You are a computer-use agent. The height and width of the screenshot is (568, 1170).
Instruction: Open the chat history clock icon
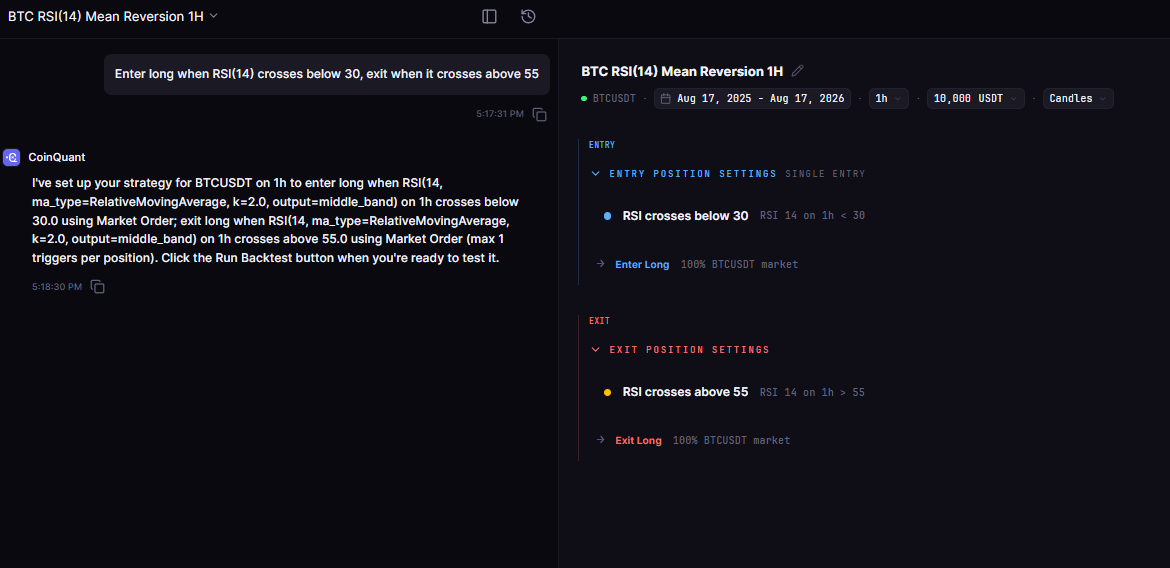point(528,16)
